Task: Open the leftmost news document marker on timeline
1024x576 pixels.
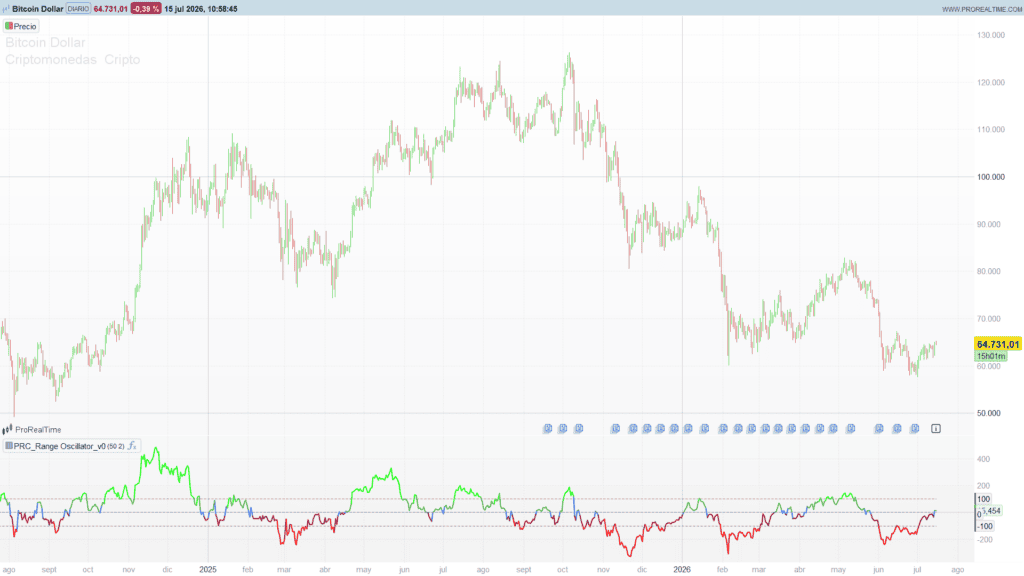Action: tap(547, 428)
